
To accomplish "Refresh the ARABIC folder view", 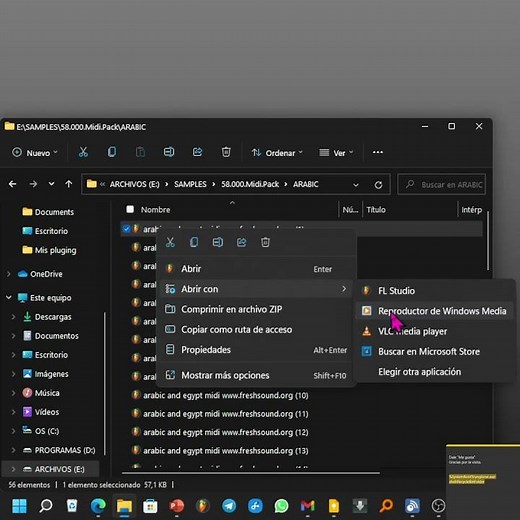I will point(378,185).
